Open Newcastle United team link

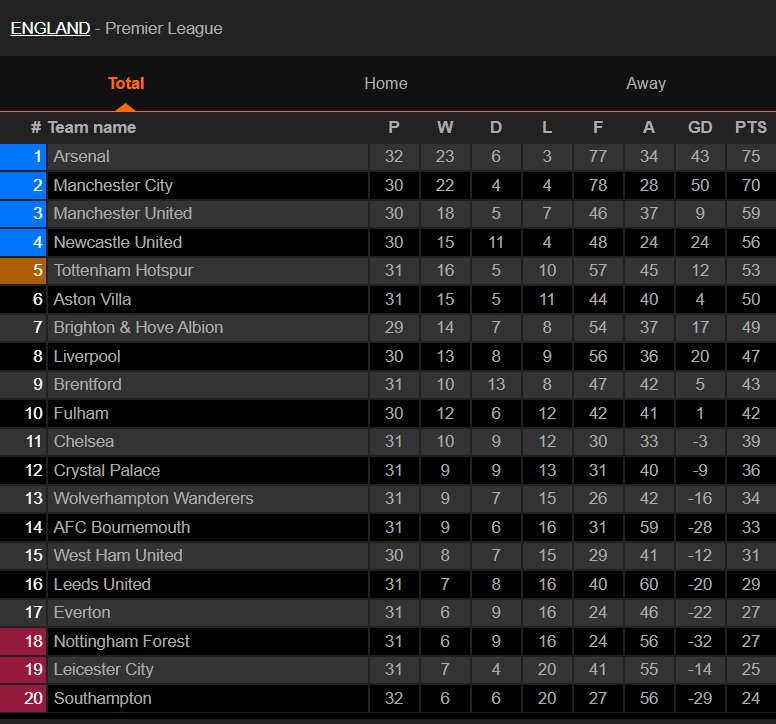tap(117, 242)
